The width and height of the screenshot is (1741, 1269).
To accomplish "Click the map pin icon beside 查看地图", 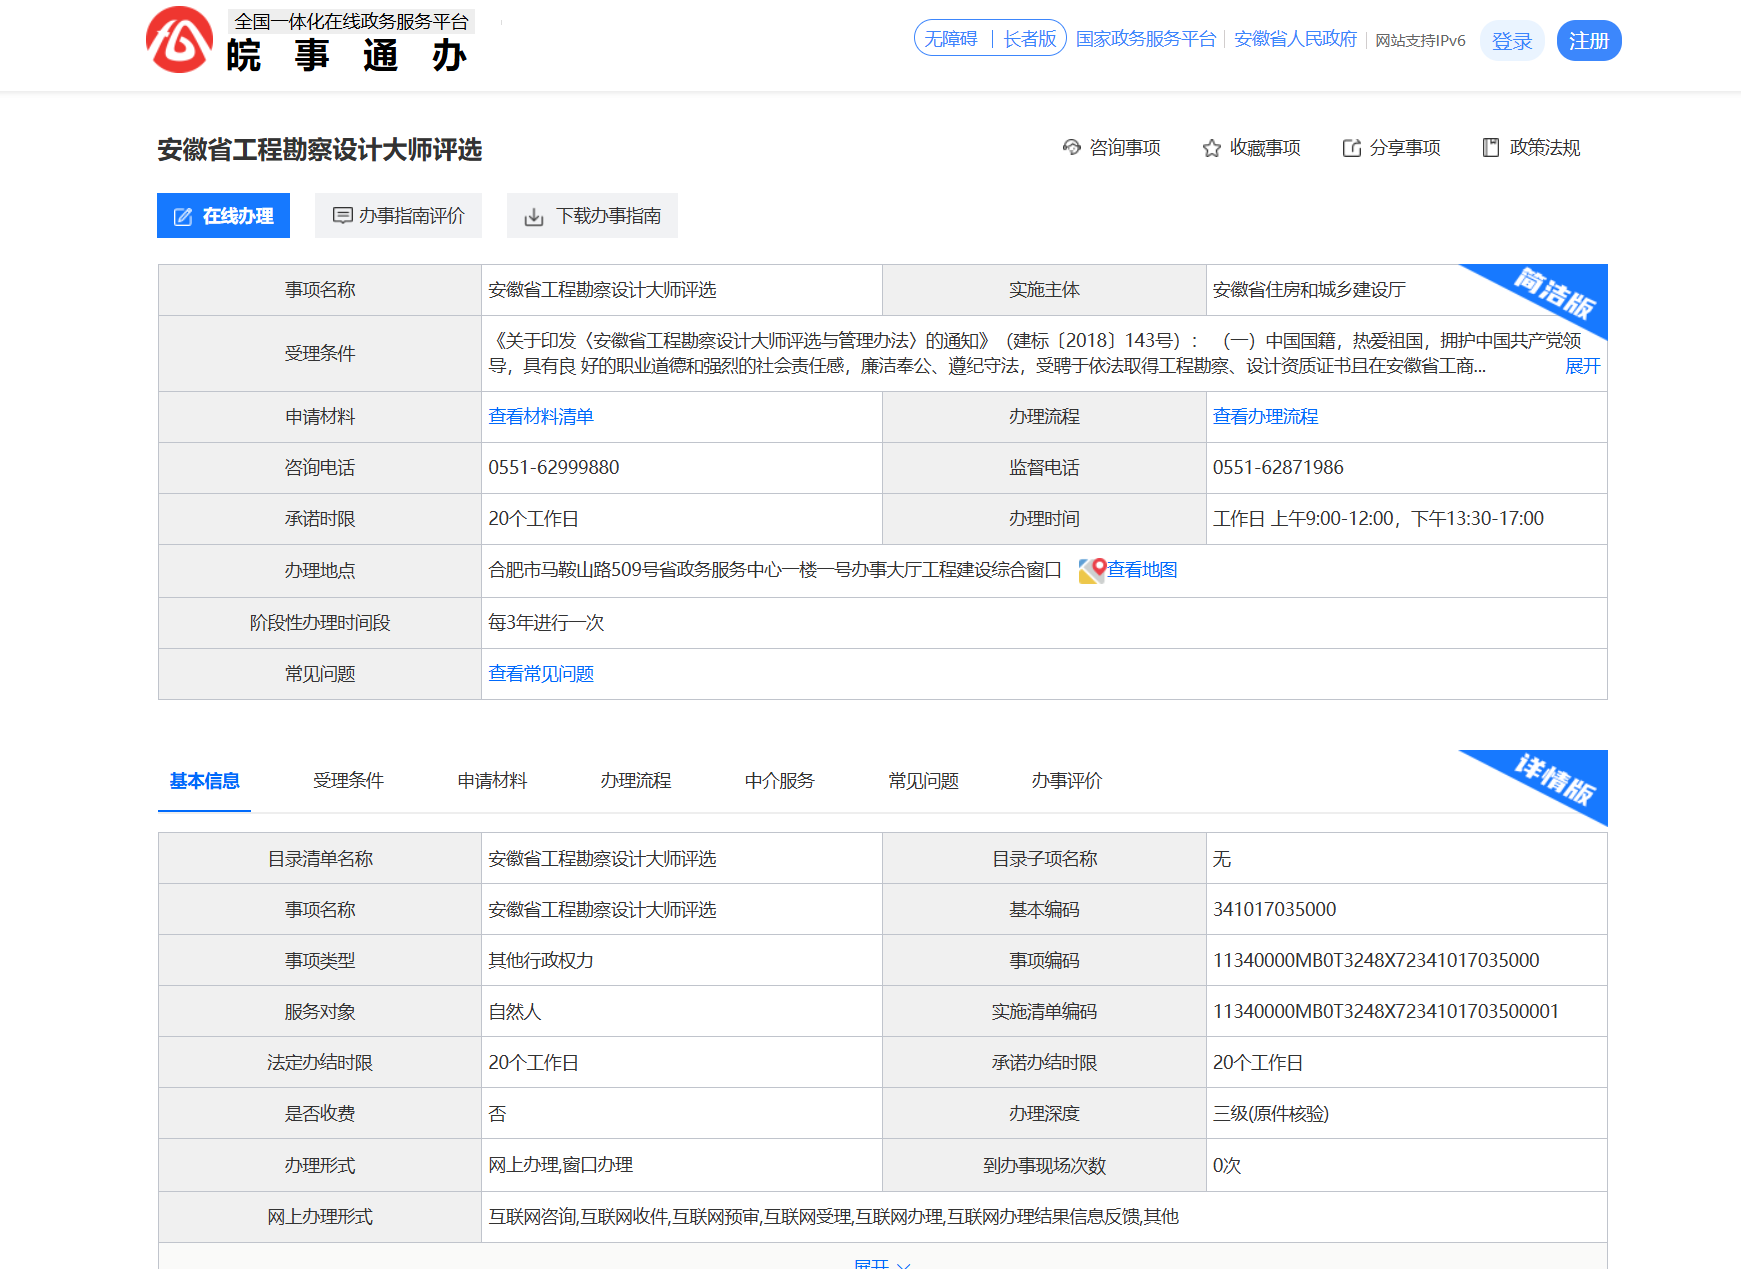I will (x=1091, y=570).
